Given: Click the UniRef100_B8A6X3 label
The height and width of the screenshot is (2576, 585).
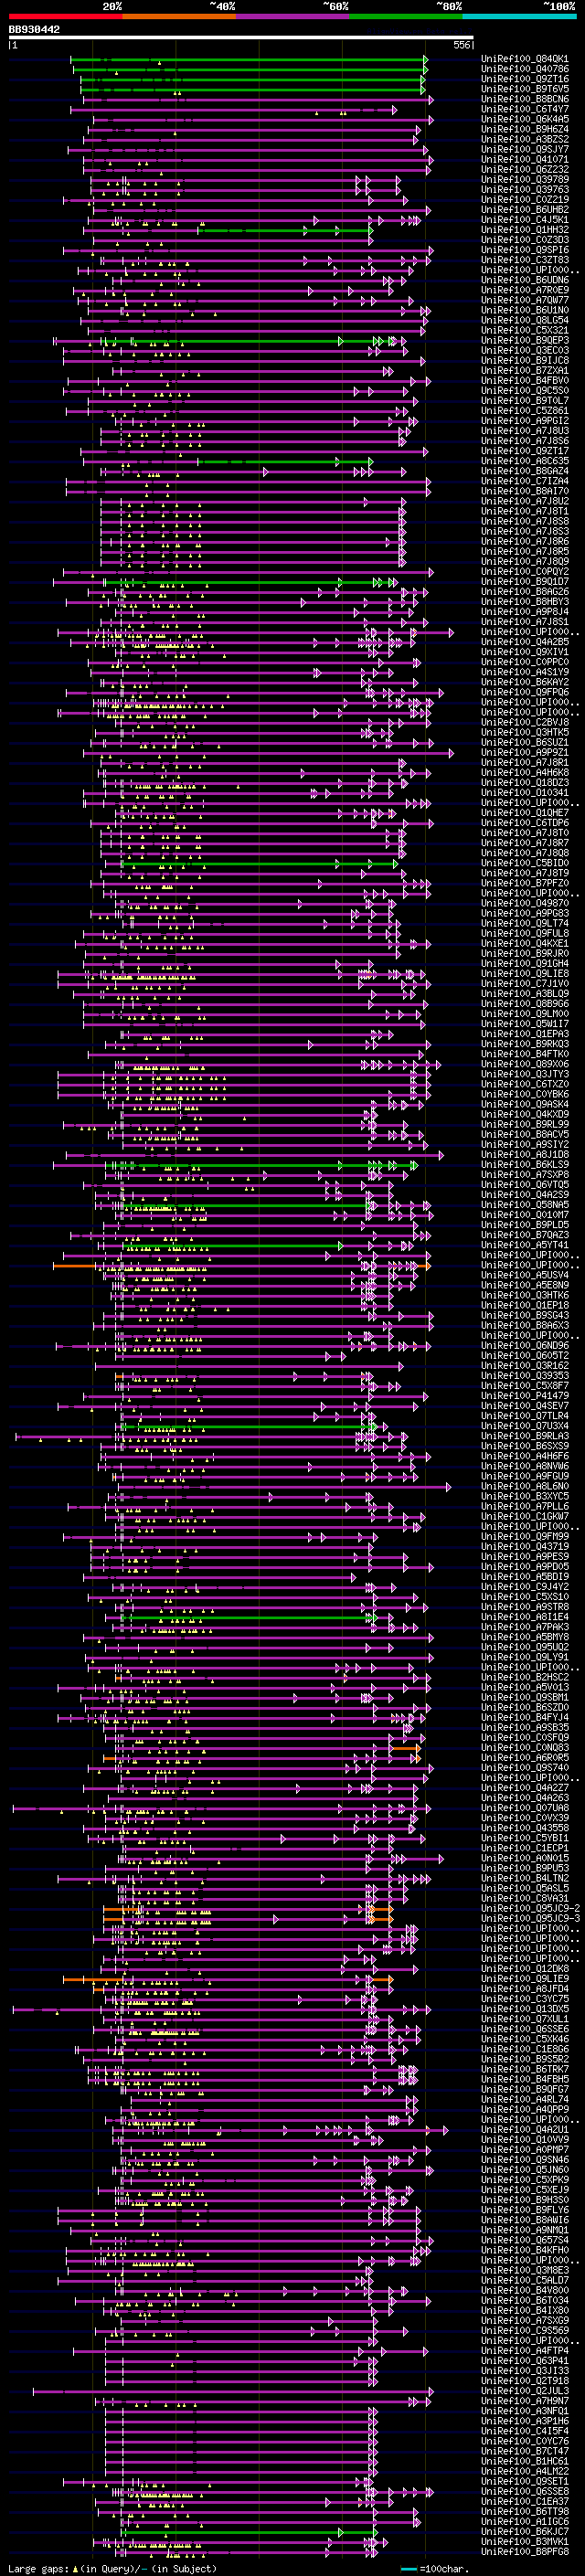Looking at the screenshot, I should [525, 1325].
